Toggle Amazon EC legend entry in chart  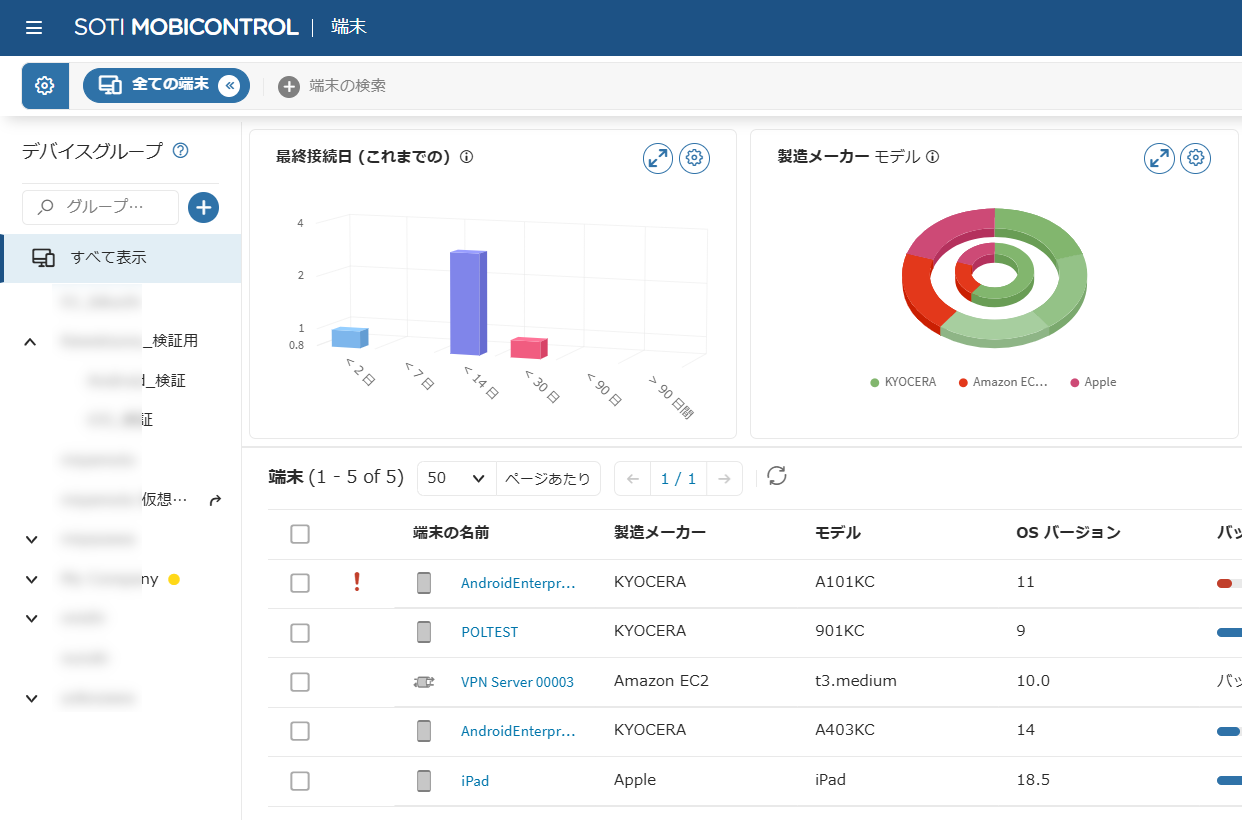(1003, 382)
